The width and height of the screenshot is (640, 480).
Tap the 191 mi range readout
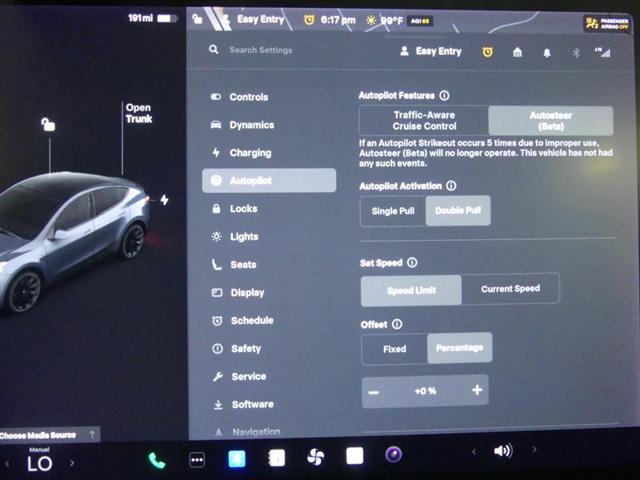(x=140, y=18)
